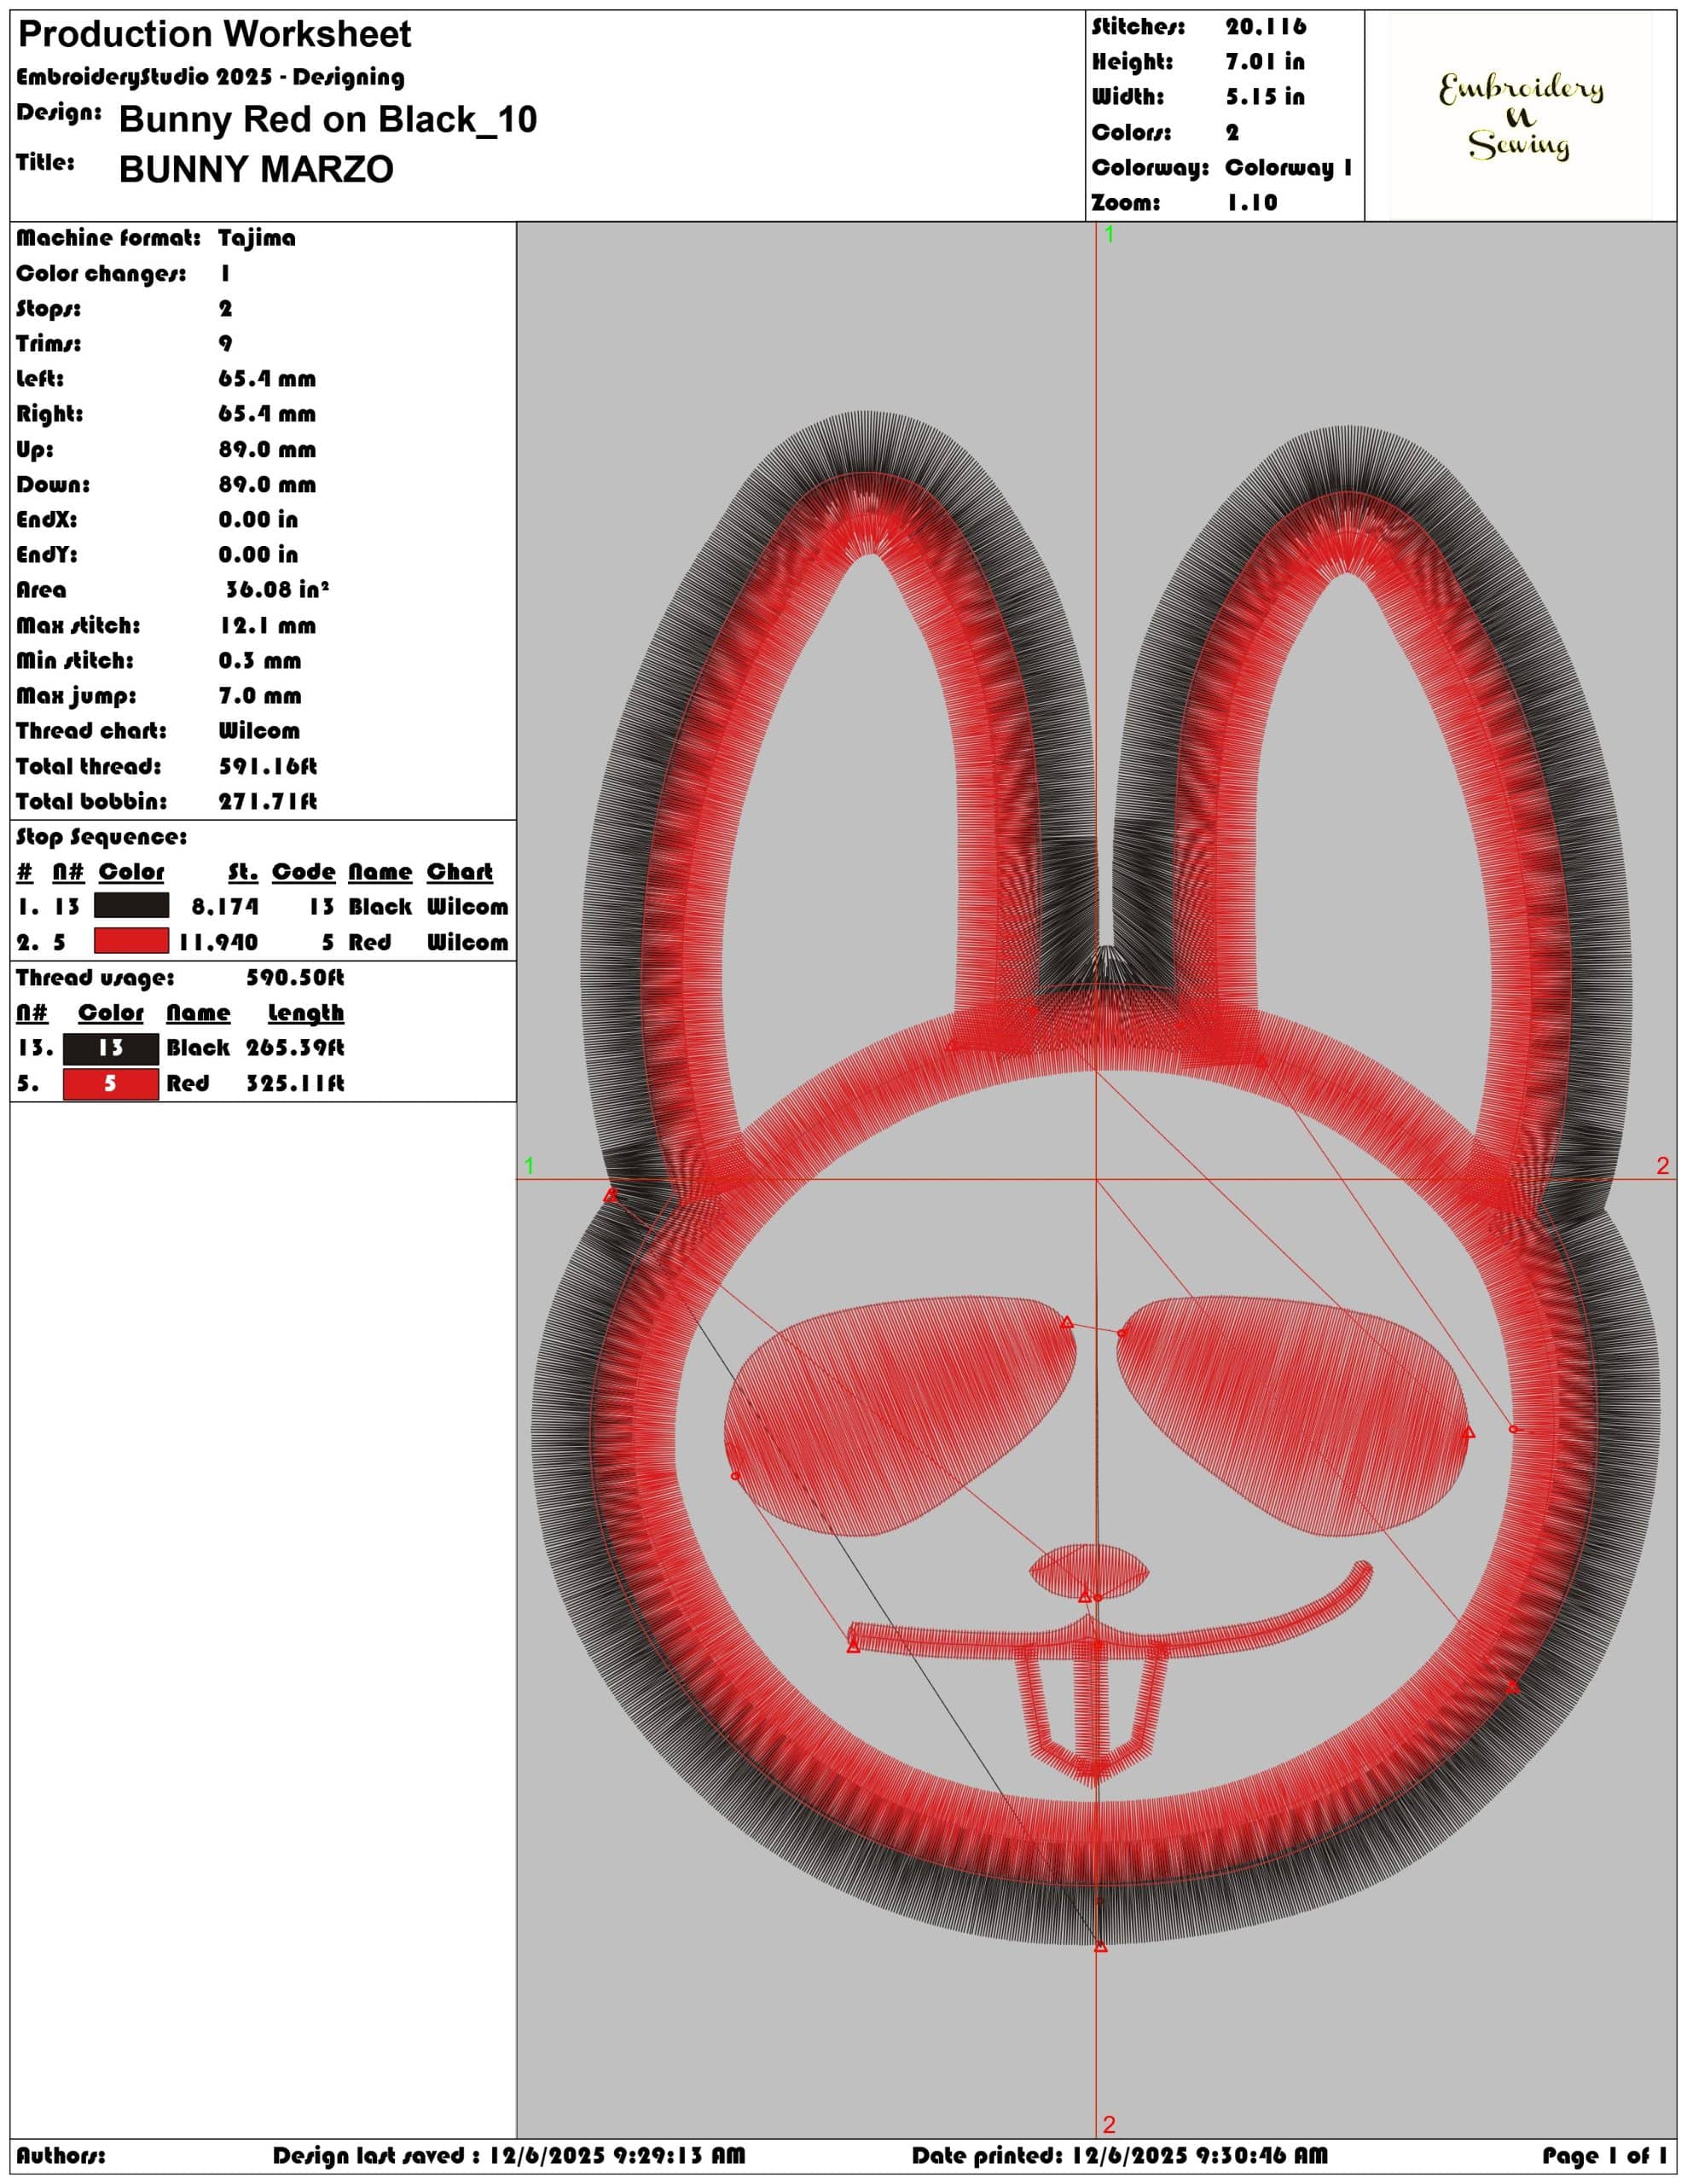
Task: Click the Thread usage total '590.50ft'
Action: click(x=295, y=978)
